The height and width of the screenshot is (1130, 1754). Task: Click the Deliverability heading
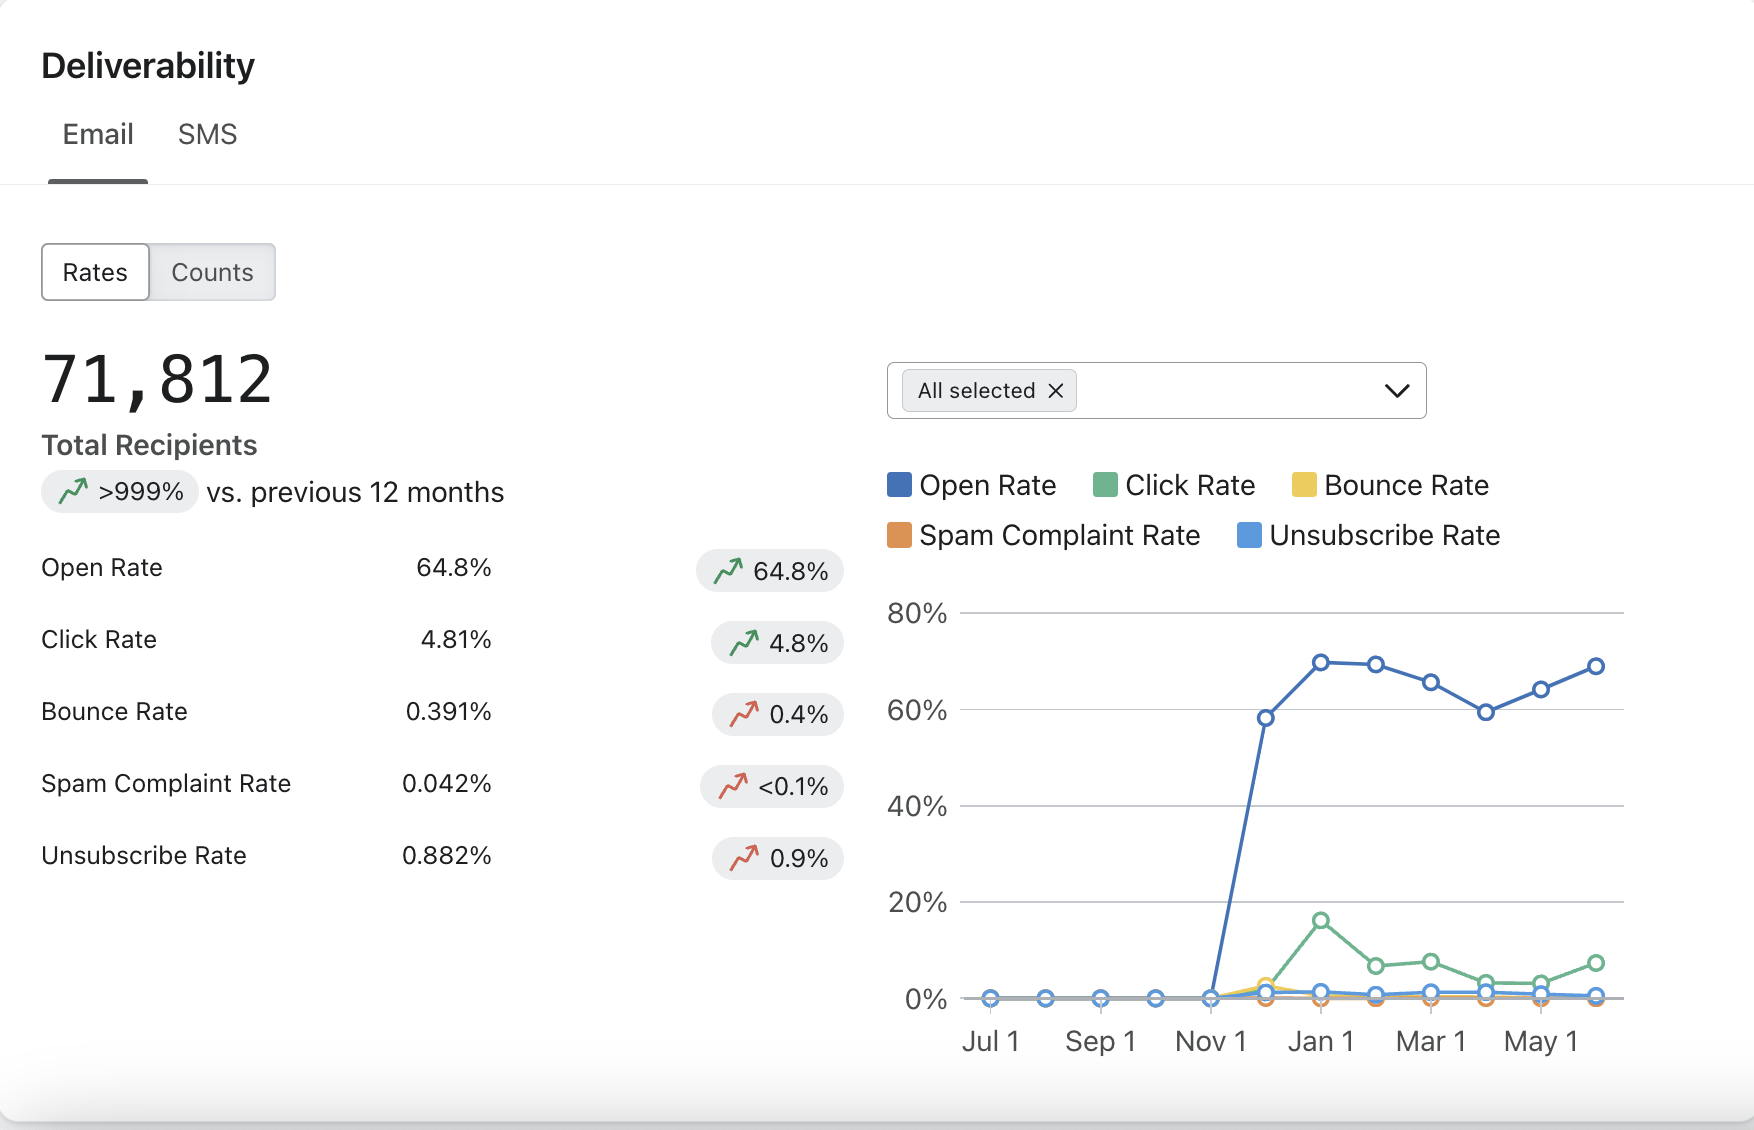point(148,66)
